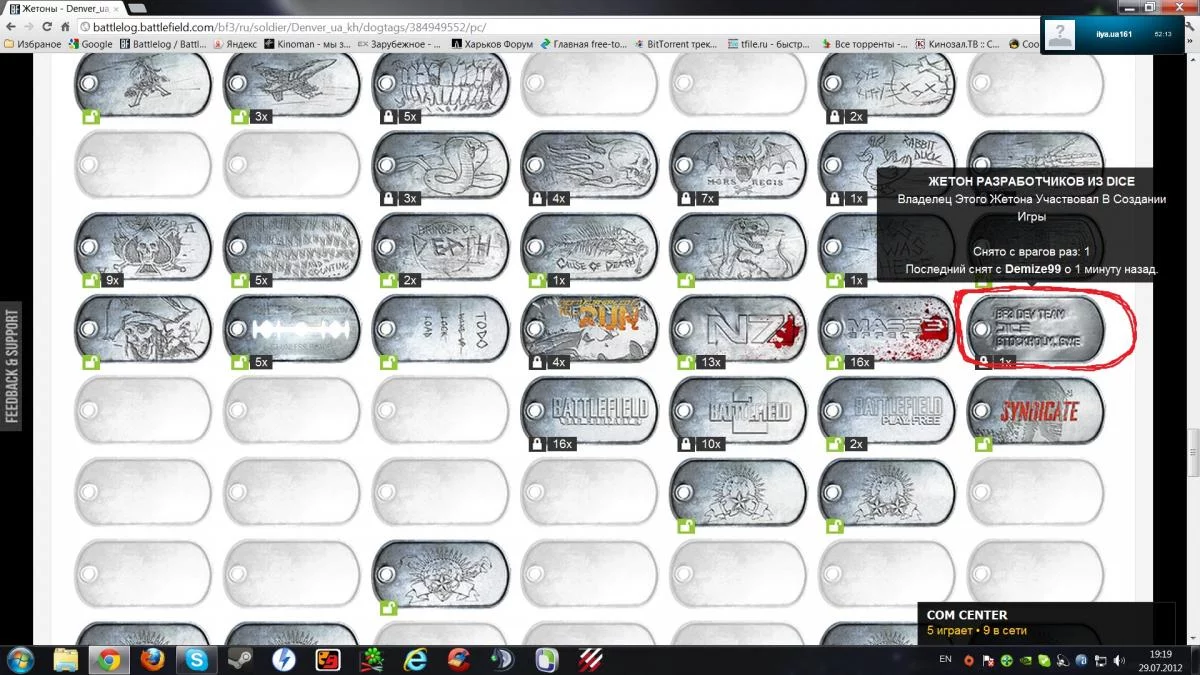
Task: Select the T-rex dinosaur dog tag
Action: [x=738, y=246]
